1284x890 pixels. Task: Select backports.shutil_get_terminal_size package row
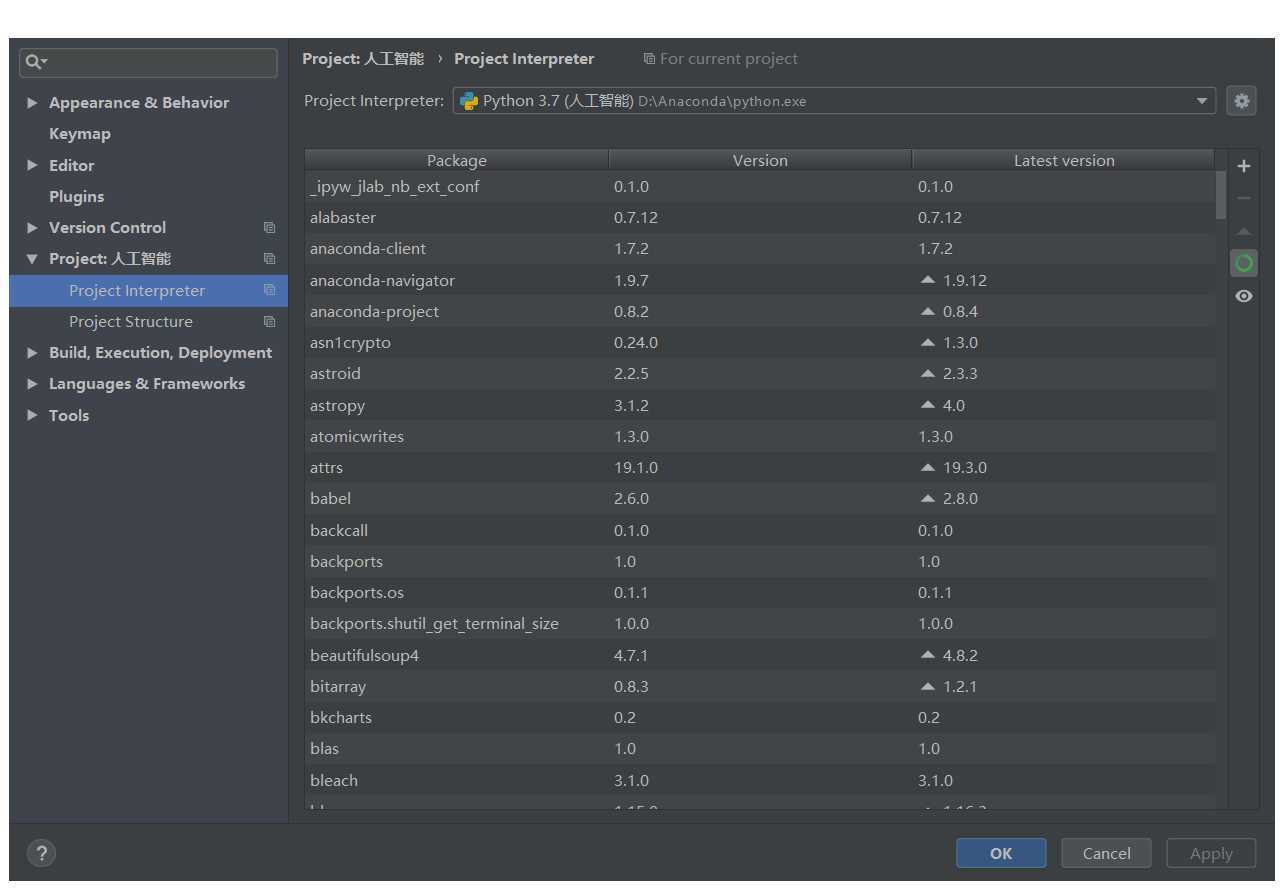(x=760, y=623)
